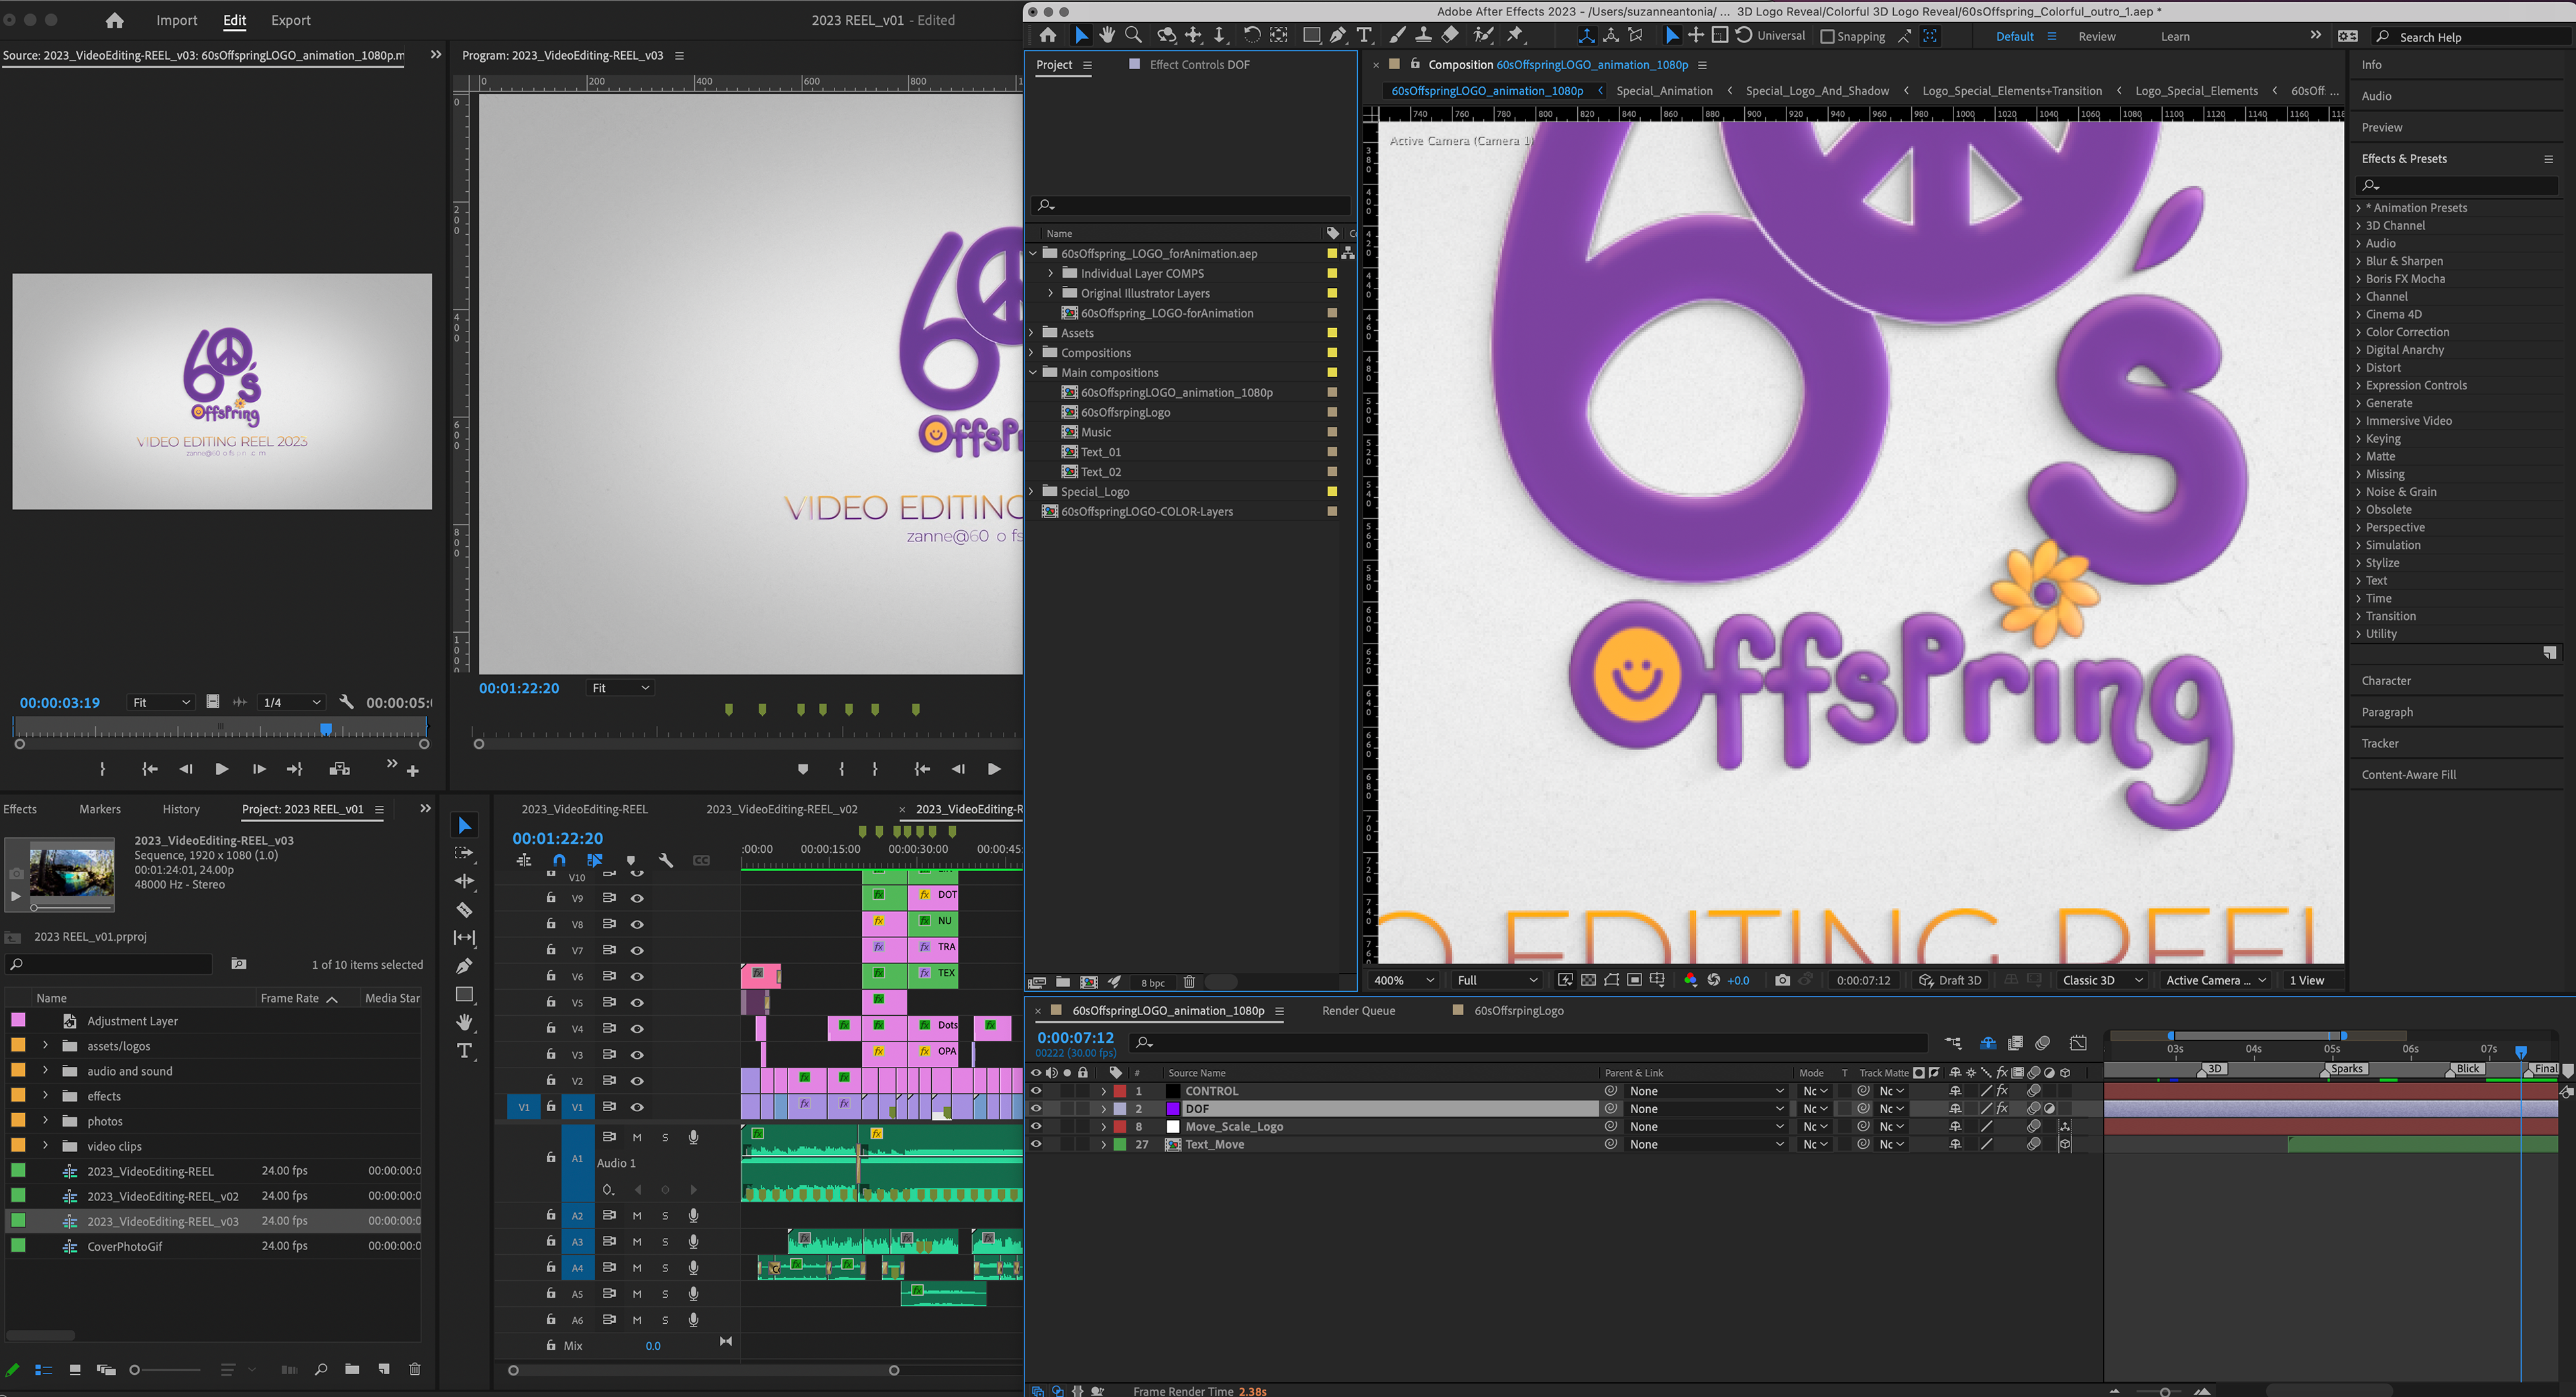Open the Render Queue tab
The height and width of the screenshot is (1397, 2576).
pyautogui.click(x=1358, y=1010)
